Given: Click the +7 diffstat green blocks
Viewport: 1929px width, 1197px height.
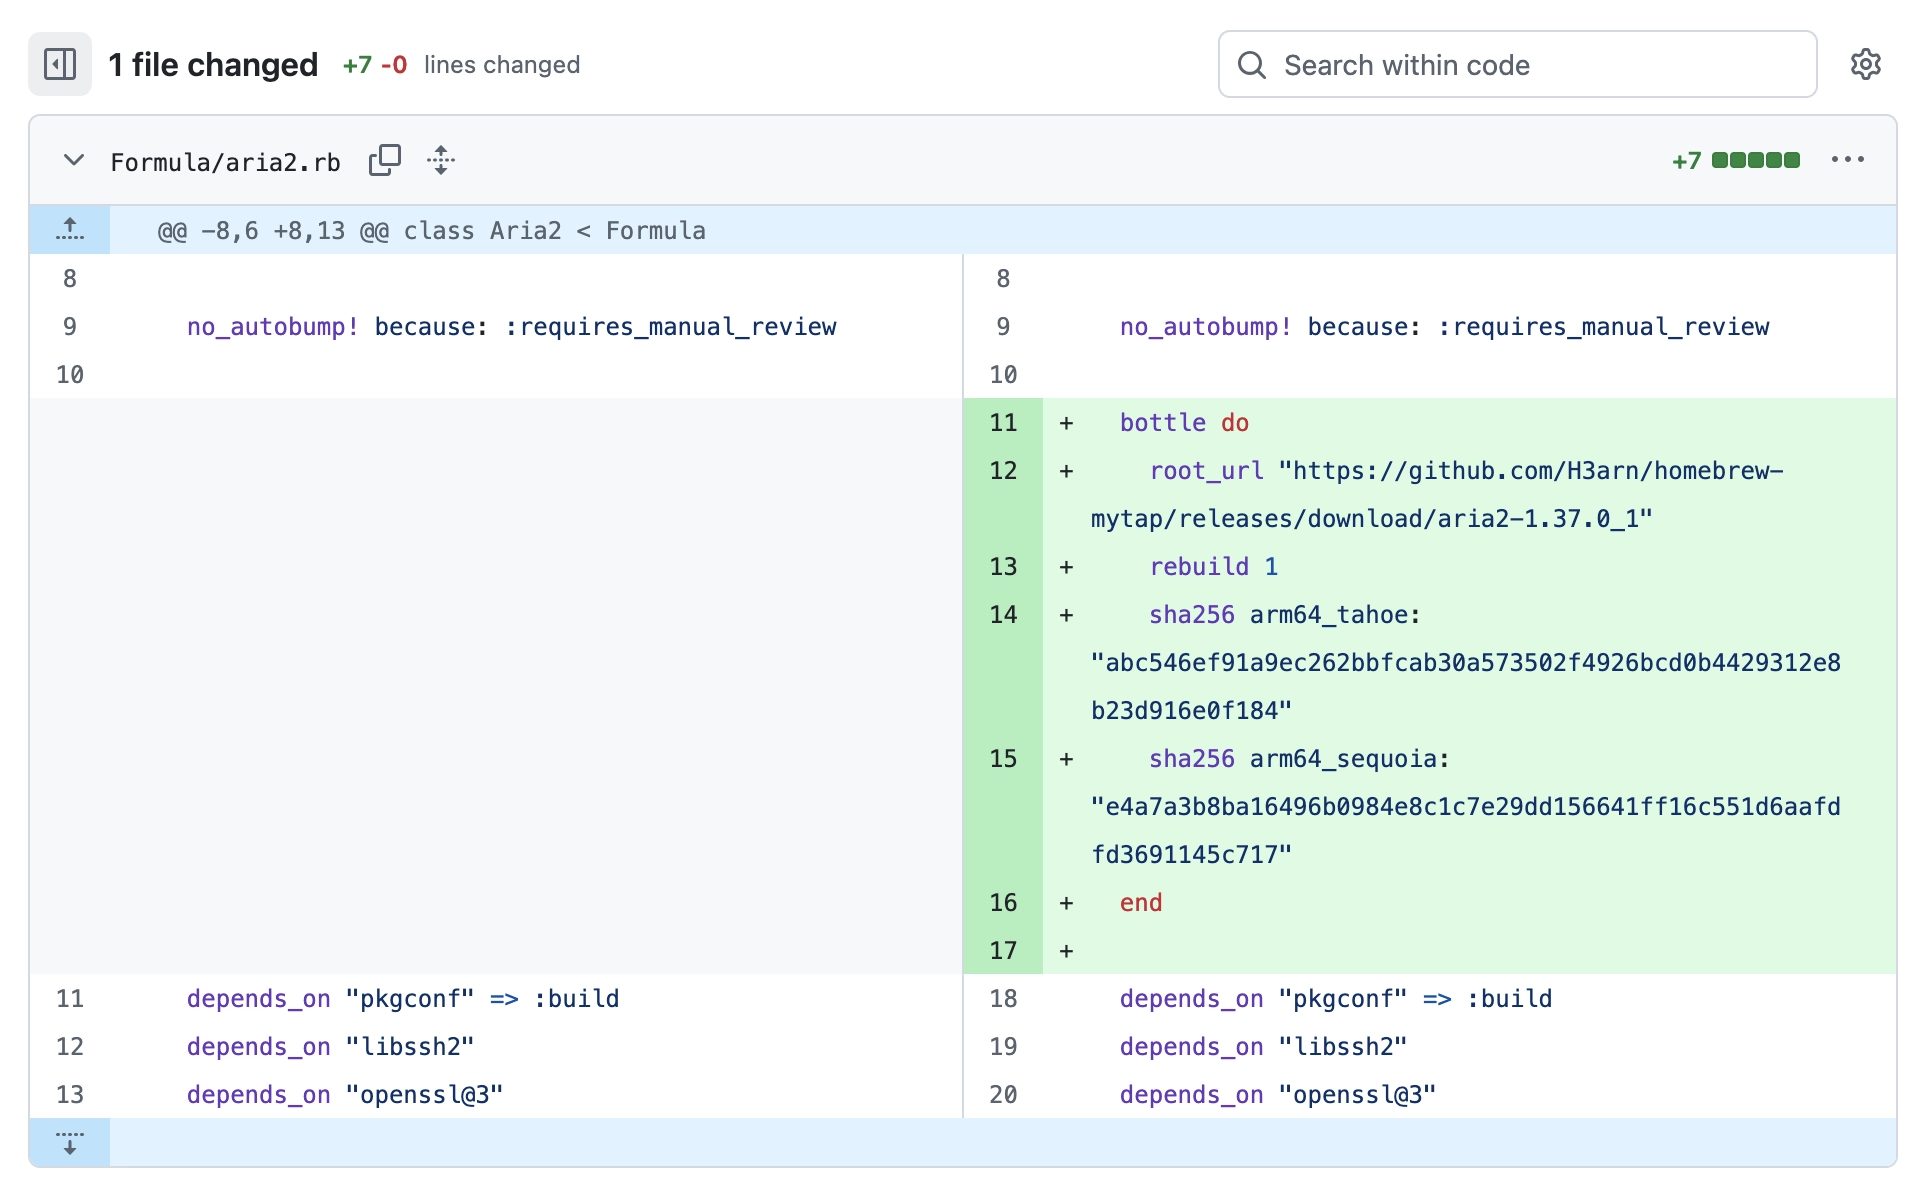Looking at the screenshot, I should click(1755, 160).
